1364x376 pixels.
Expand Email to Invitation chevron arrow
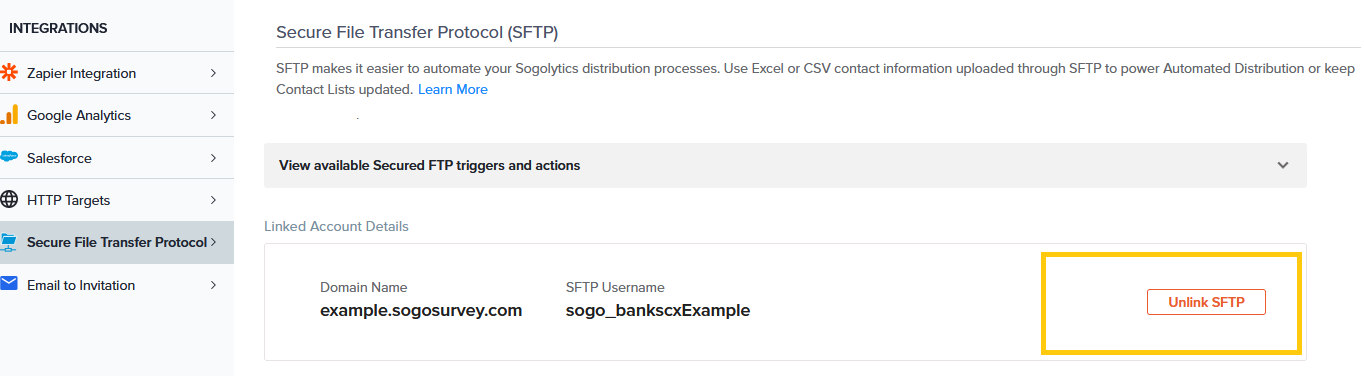pyautogui.click(x=213, y=285)
